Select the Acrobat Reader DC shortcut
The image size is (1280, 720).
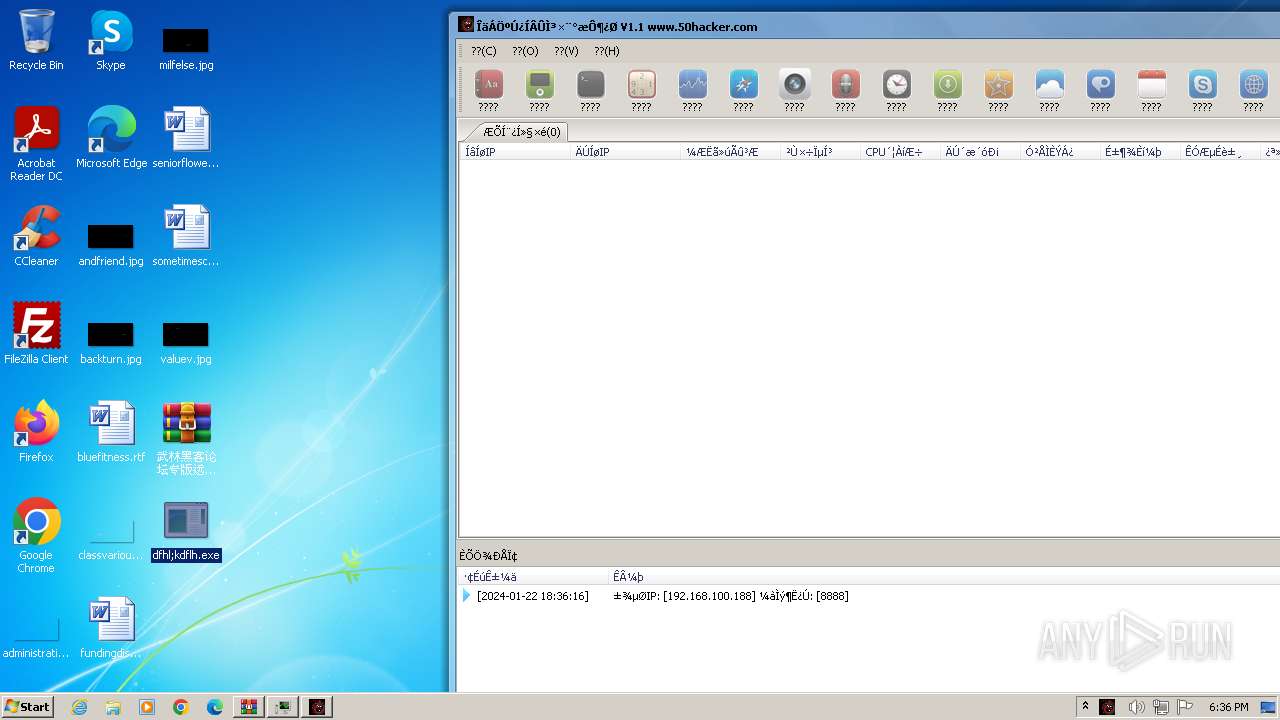click(36, 144)
